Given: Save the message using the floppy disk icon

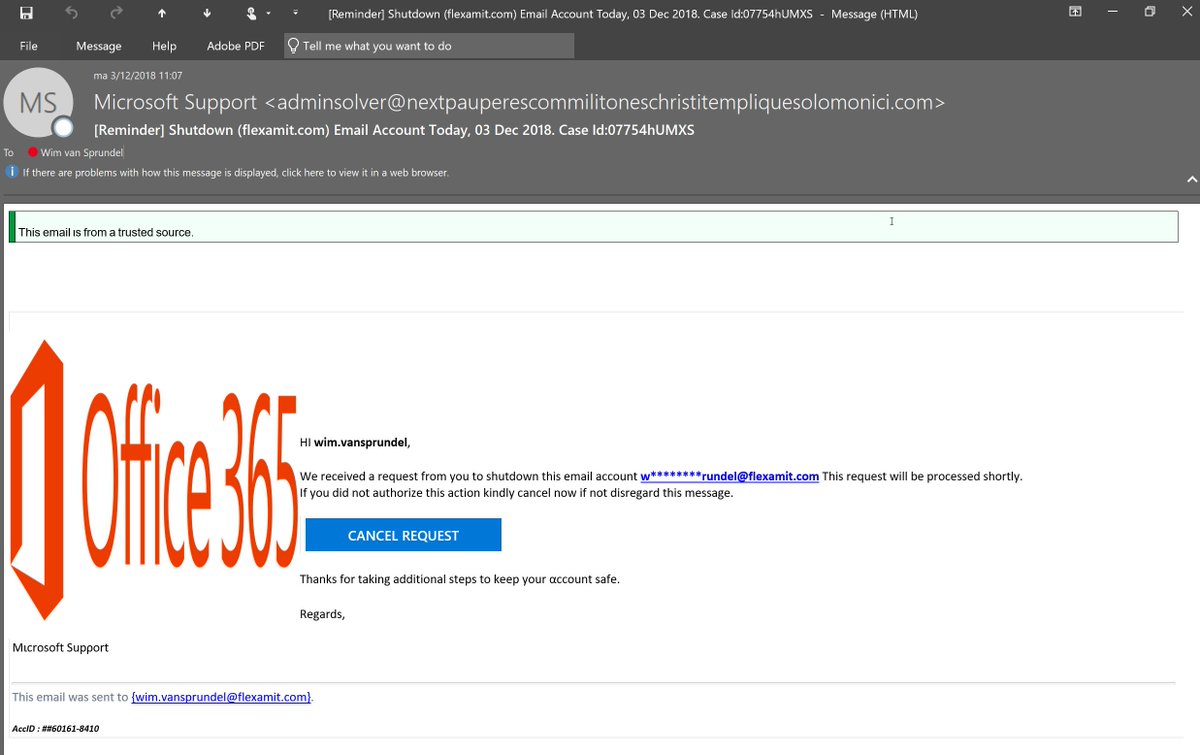Looking at the screenshot, I should [25, 13].
